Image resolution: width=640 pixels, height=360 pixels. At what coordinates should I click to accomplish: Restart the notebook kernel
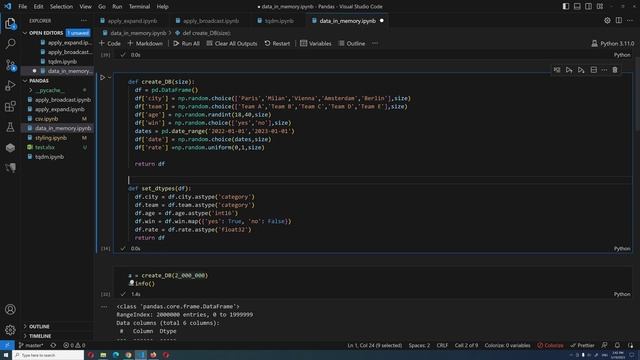(277, 43)
